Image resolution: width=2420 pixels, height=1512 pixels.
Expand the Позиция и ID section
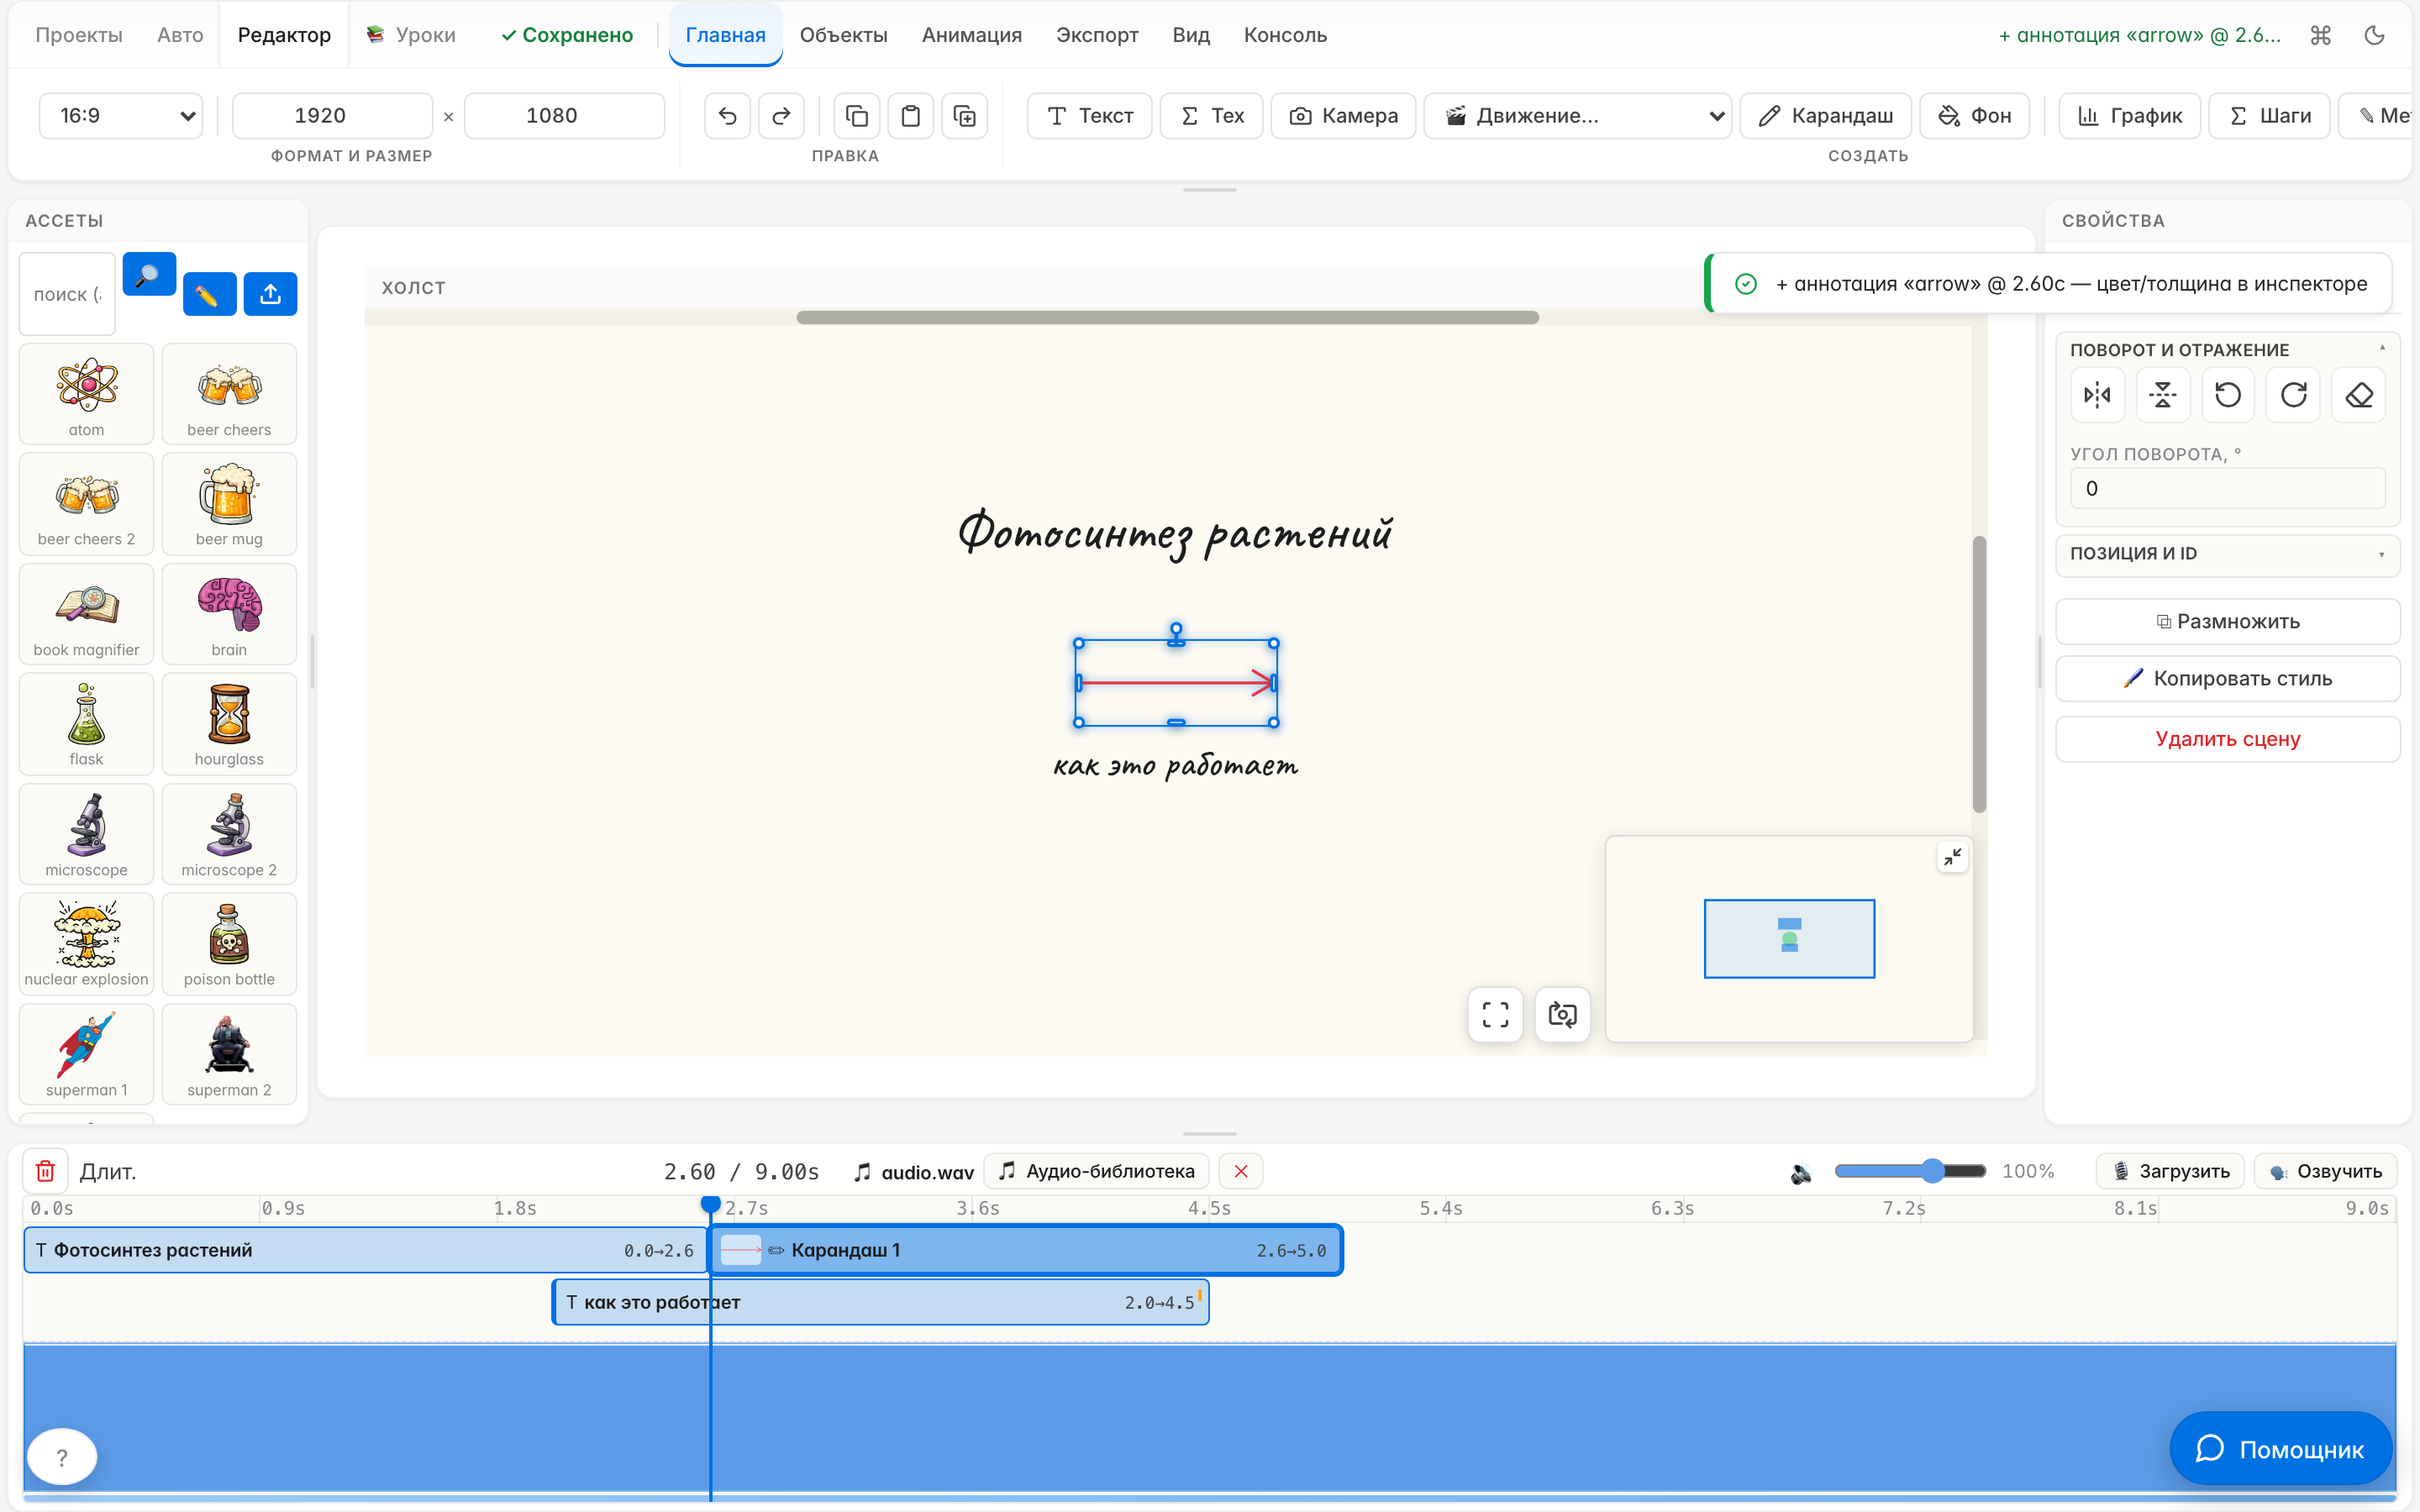[2228, 554]
